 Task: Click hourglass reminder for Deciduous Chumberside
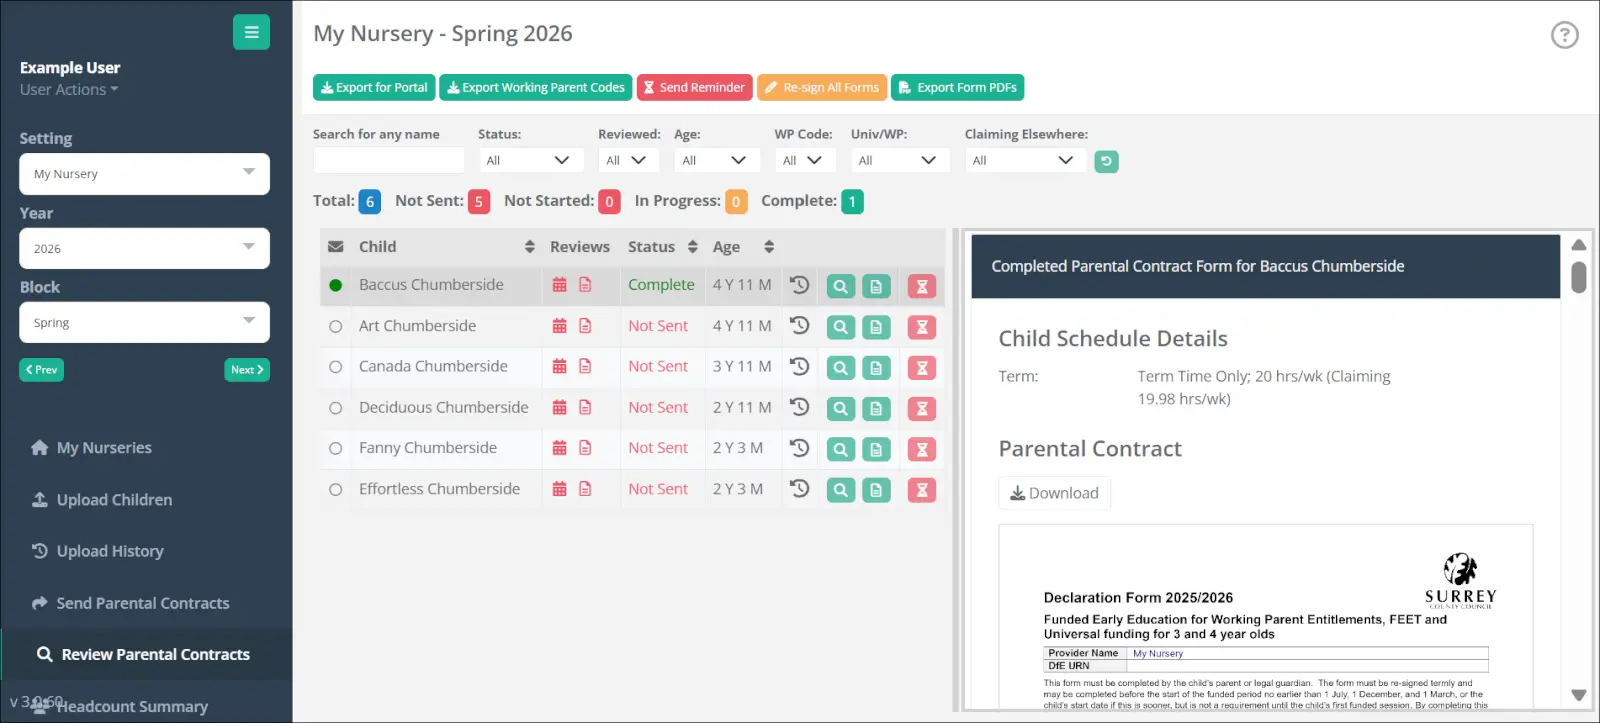922,409
